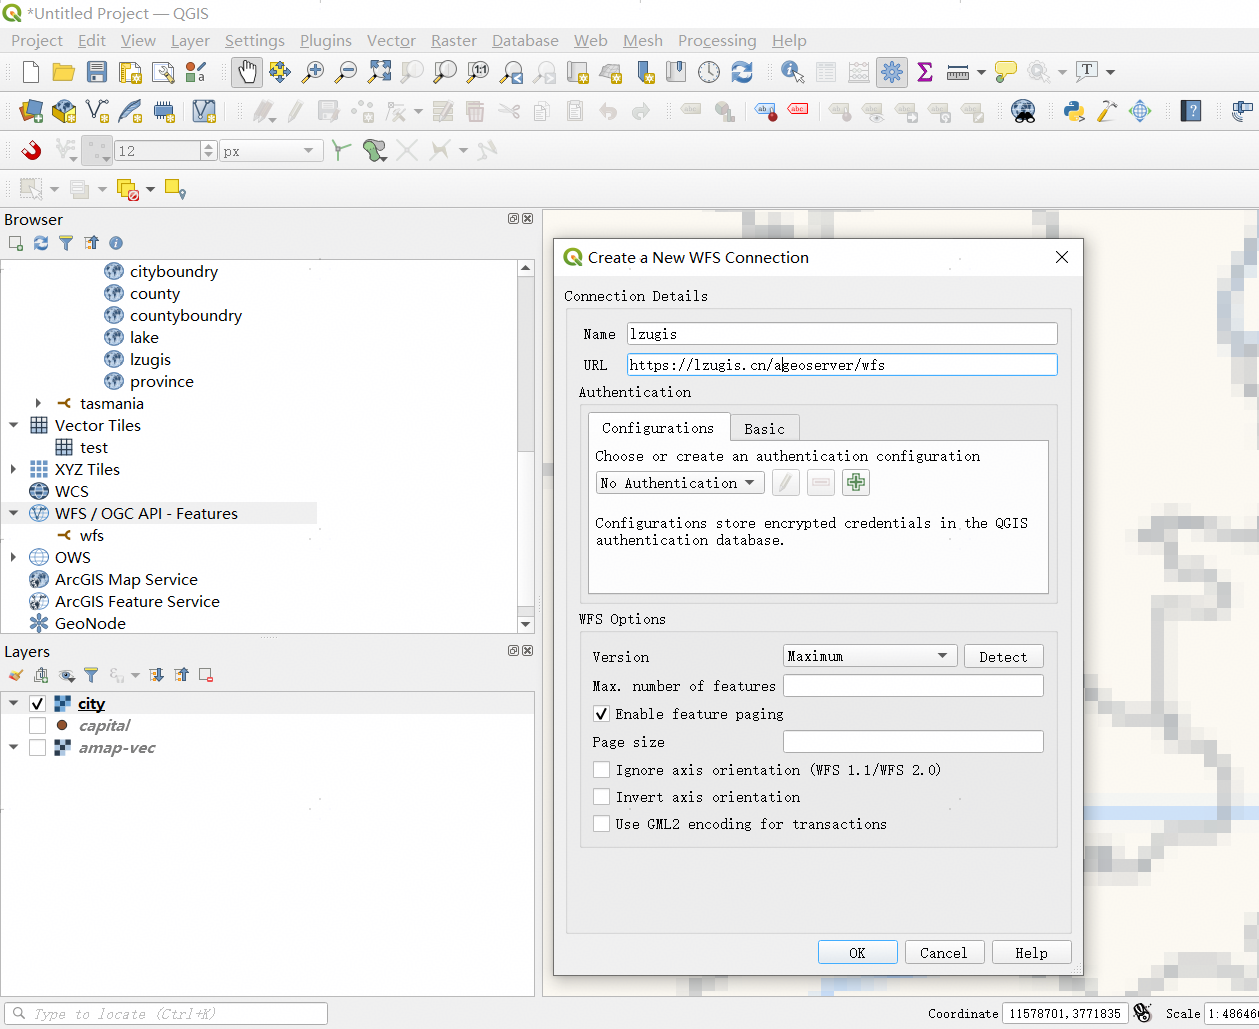Open the Version Maximum dropdown
Viewport: 1259px width, 1029px height.
[869, 656]
